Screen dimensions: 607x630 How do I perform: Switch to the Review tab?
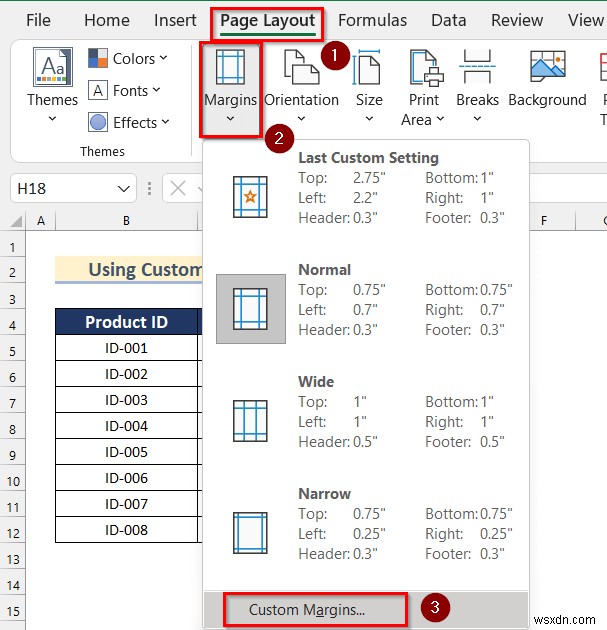click(517, 20)
